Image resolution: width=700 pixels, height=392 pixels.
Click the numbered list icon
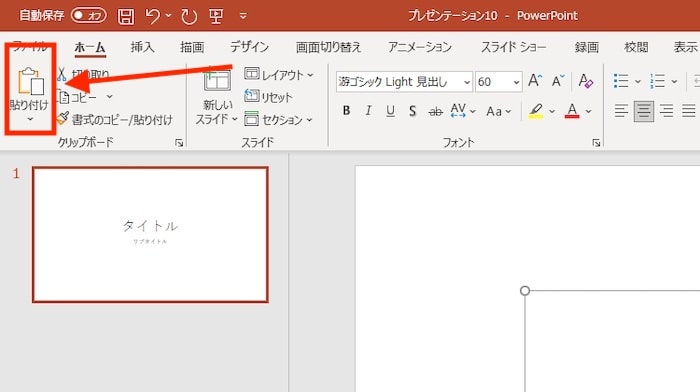click(657, 81)
